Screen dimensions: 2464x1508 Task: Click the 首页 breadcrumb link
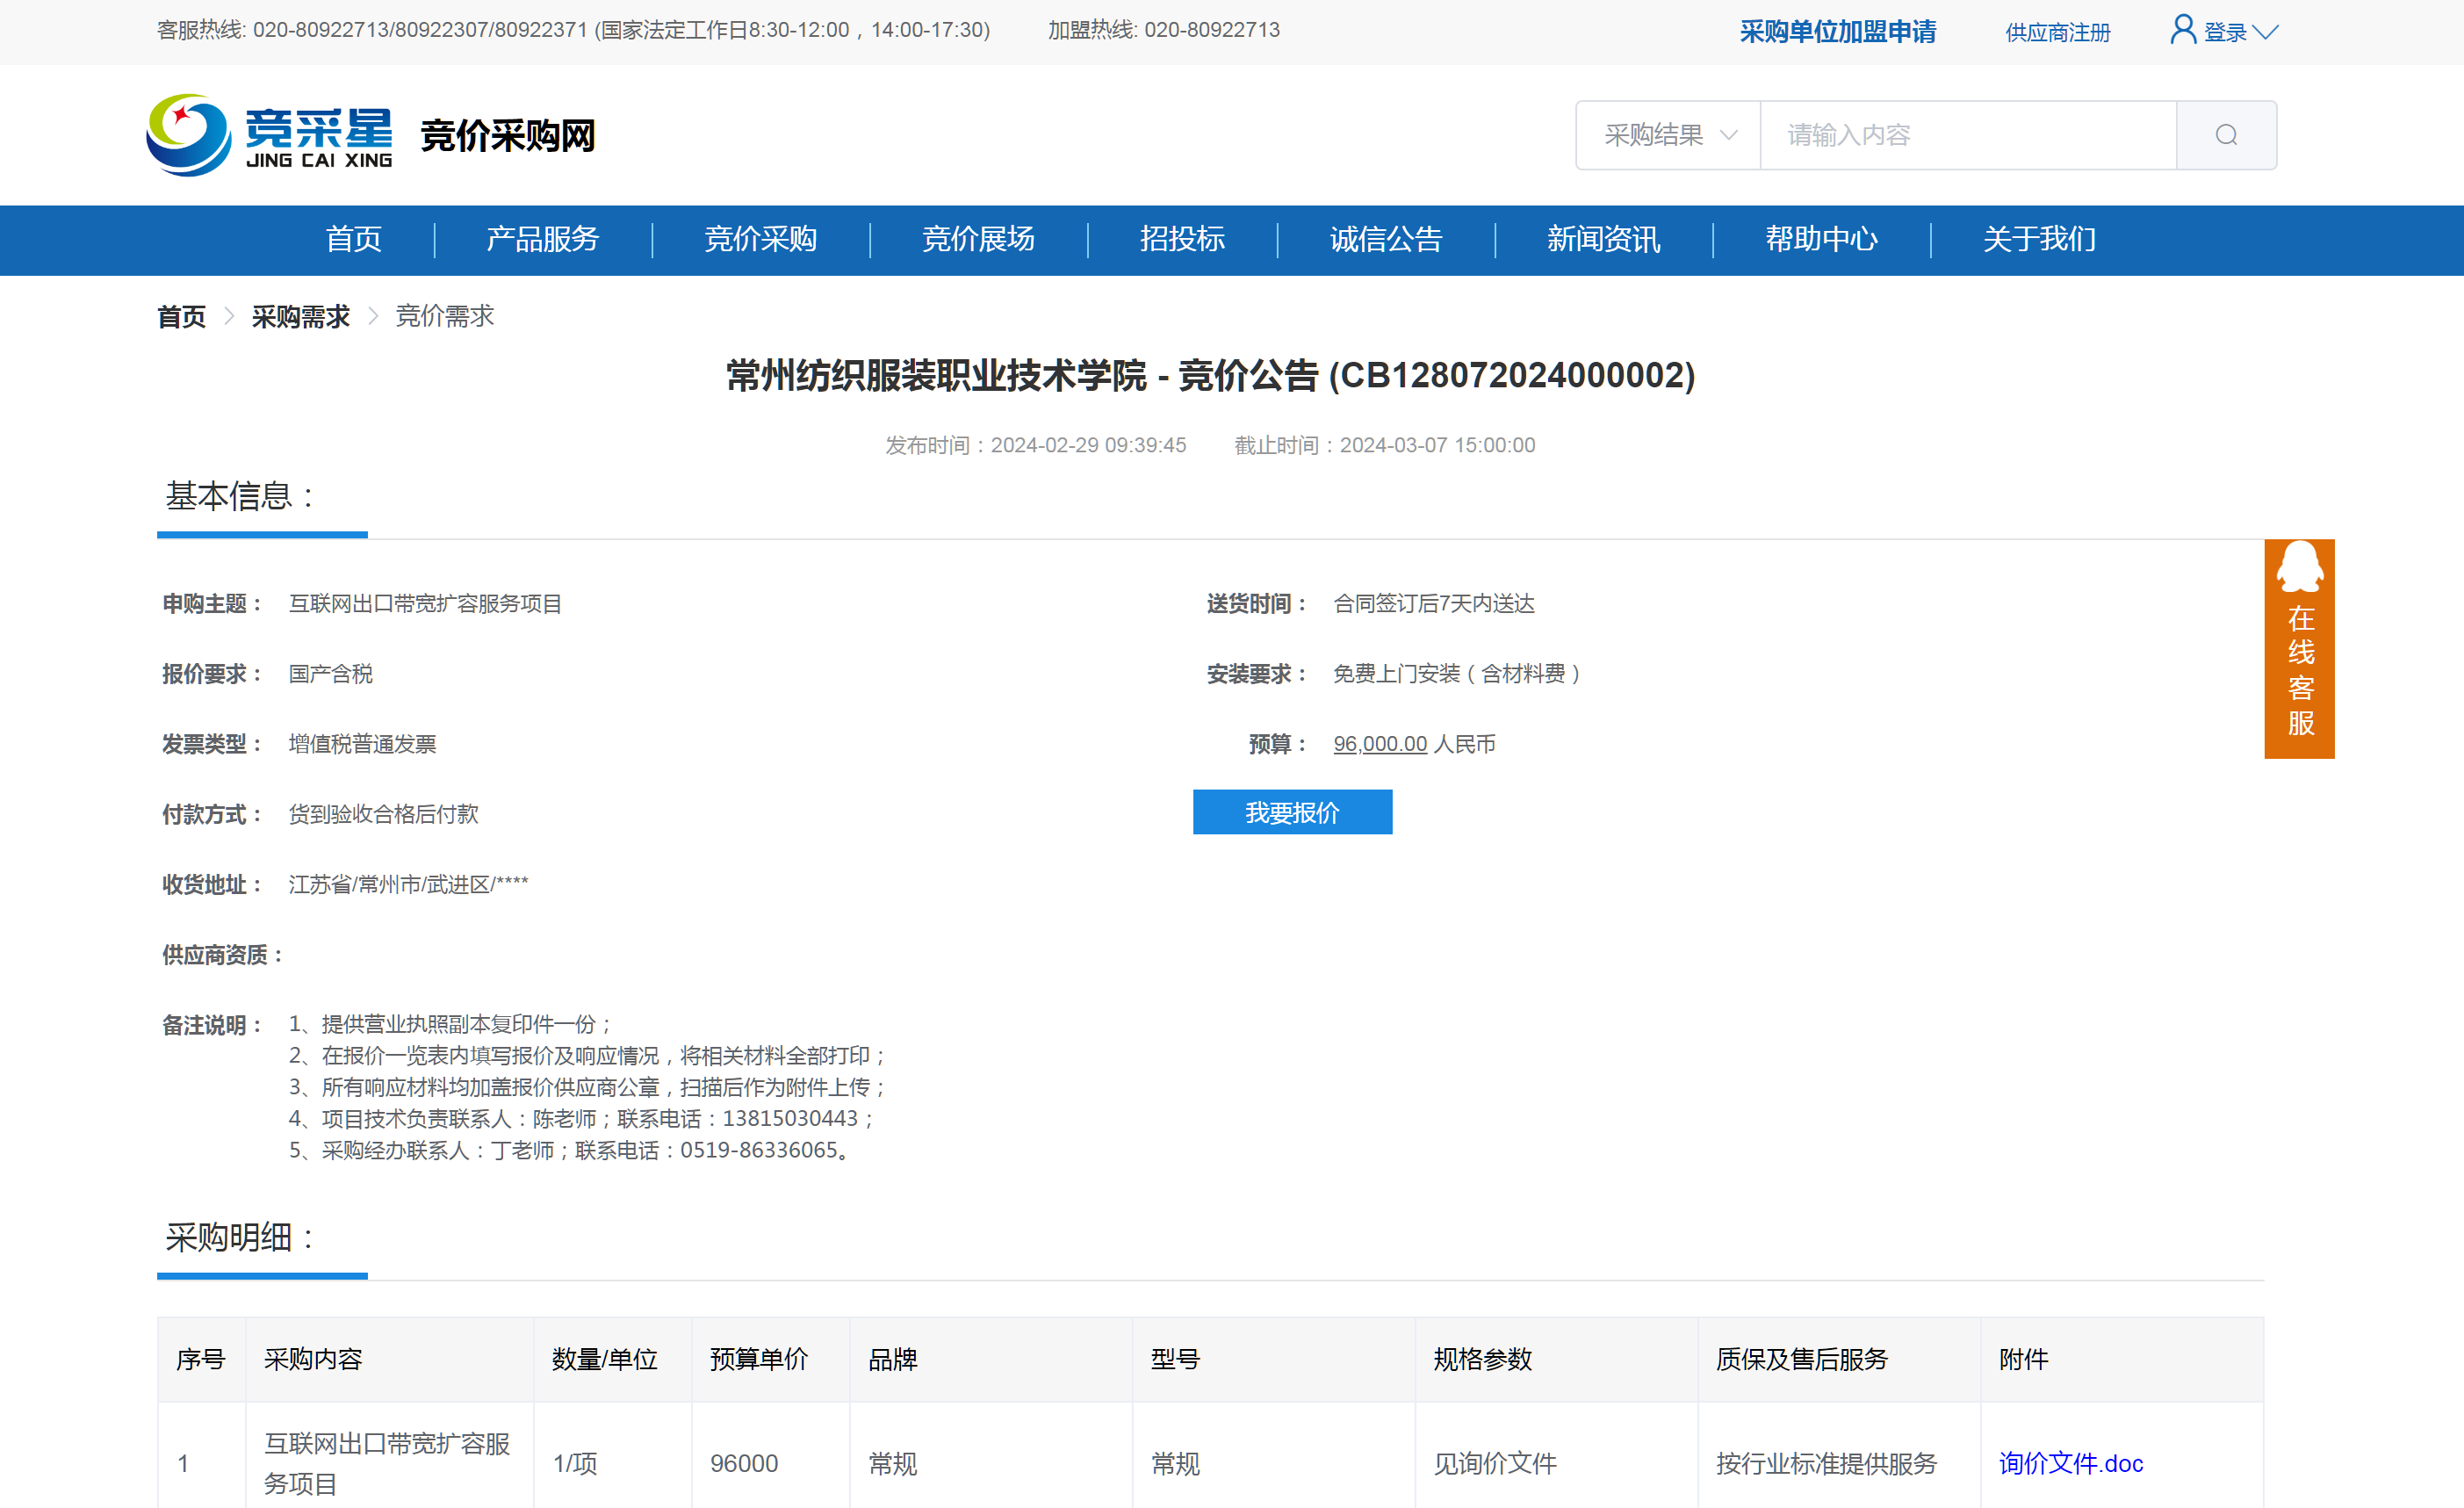click(x=181, y=317)
